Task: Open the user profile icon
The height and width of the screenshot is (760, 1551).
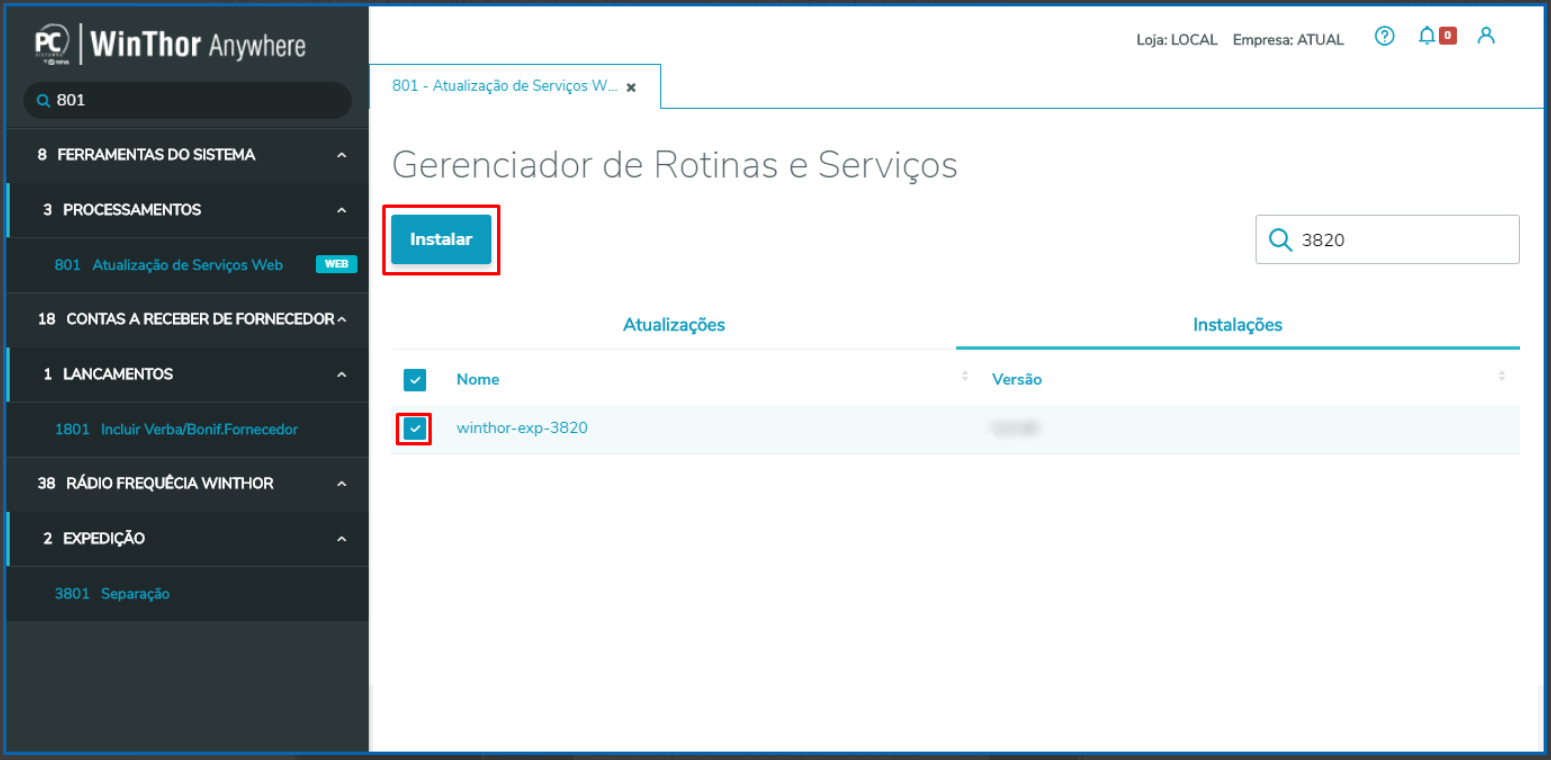Action: click(x=1486, y=36)
